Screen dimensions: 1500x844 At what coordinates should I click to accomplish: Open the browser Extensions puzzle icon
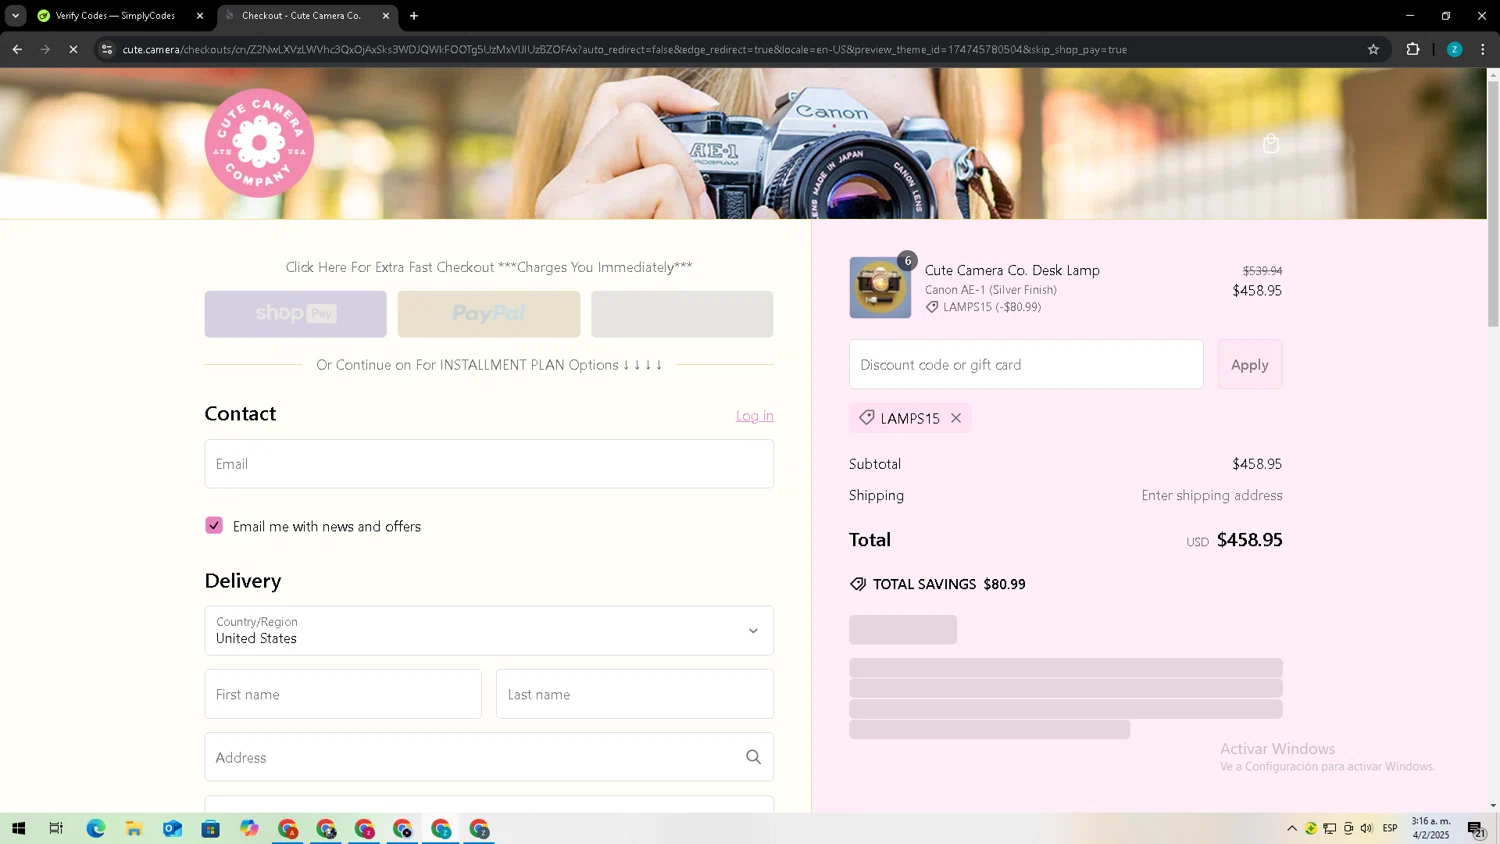pyautogui.click(x=1413, y=49)
